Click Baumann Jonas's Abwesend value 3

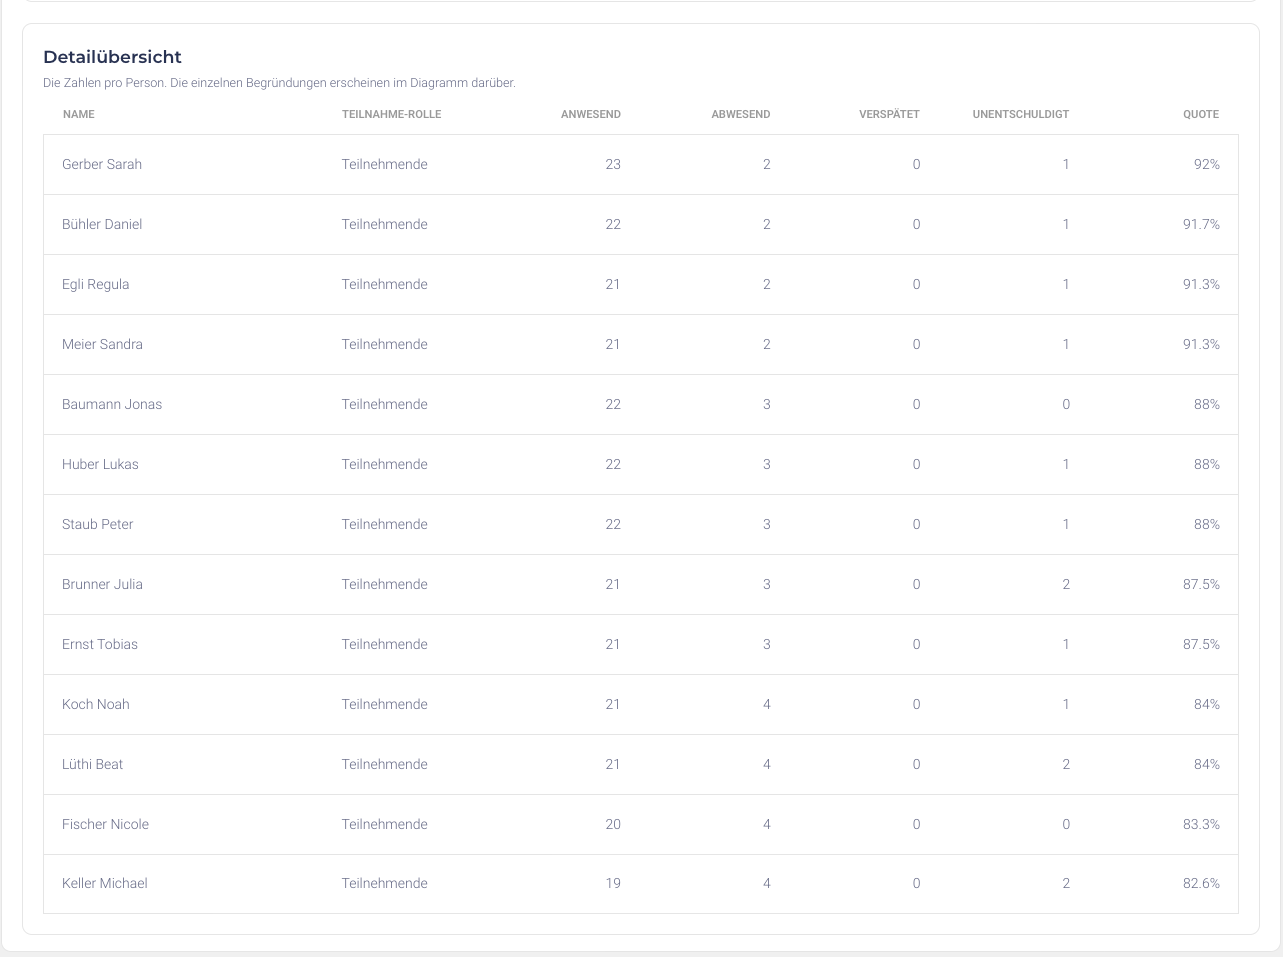[x=767, y=404]
